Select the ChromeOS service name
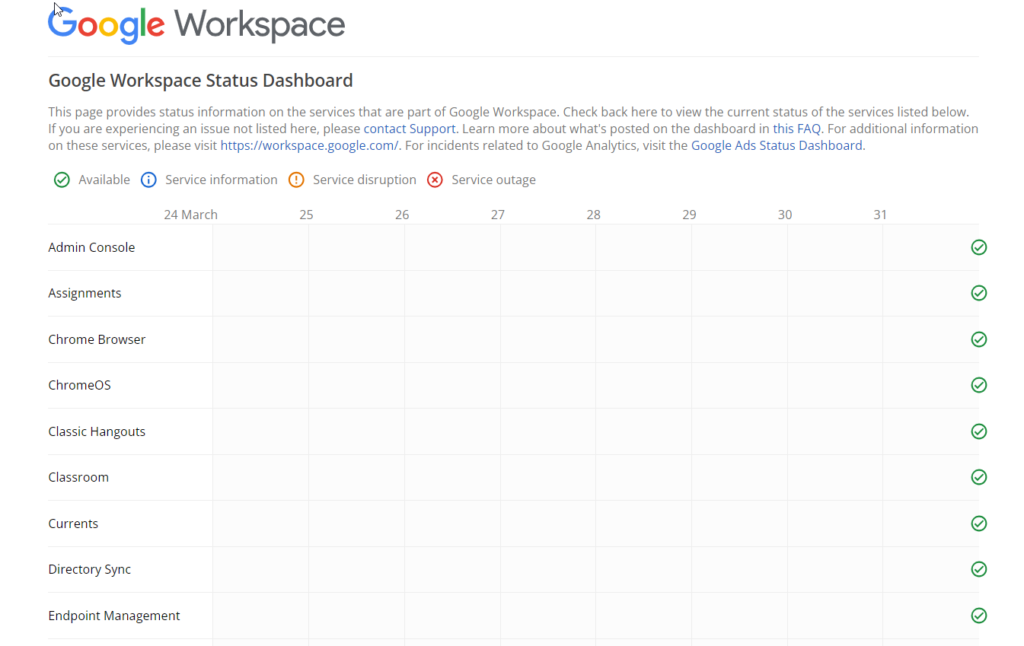 coord(80,385)
